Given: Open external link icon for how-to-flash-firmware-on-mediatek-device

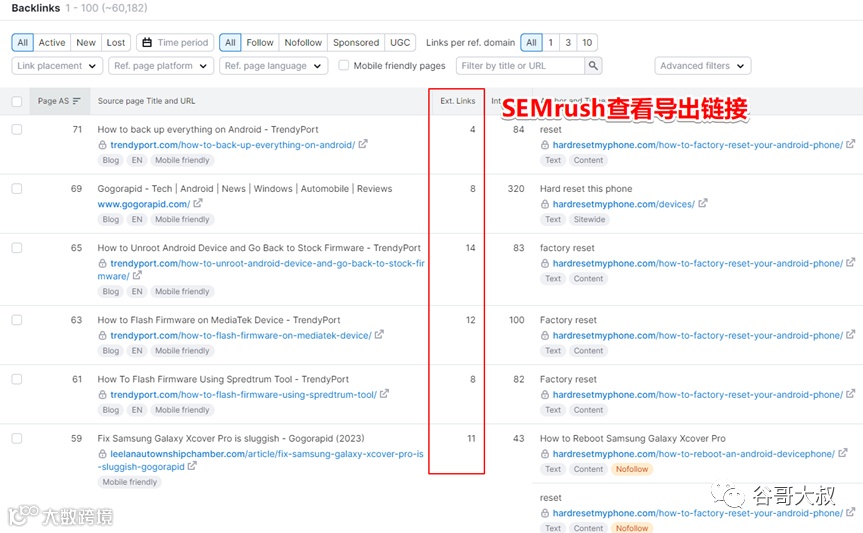Looking at the screenshot, I should pyautogui.click(x=379, y=335).
